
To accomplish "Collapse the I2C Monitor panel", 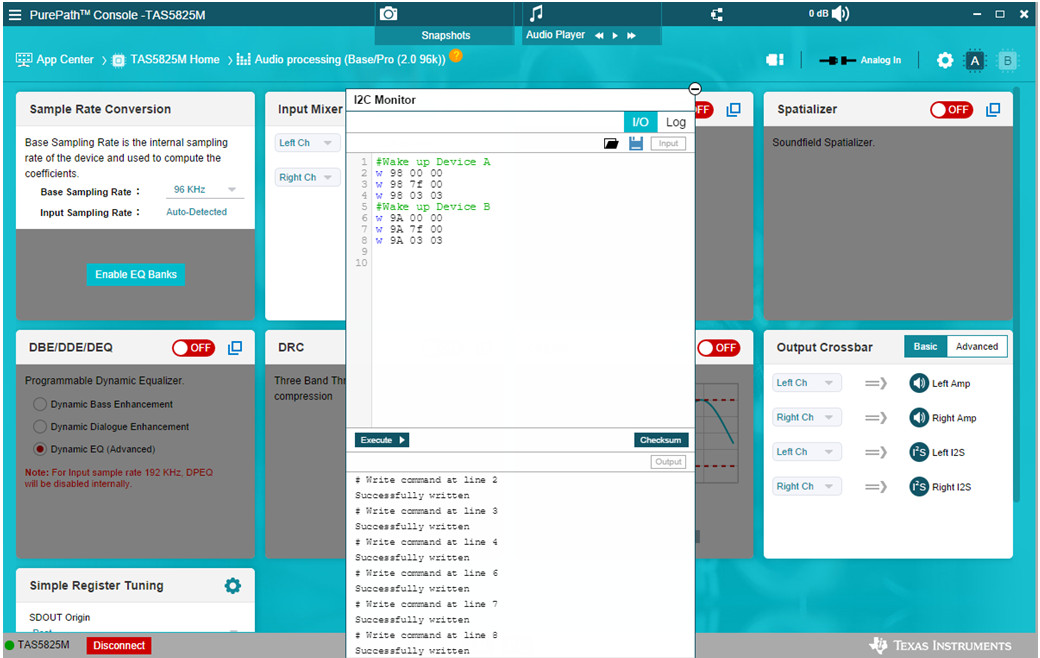I will click(694, 89).
